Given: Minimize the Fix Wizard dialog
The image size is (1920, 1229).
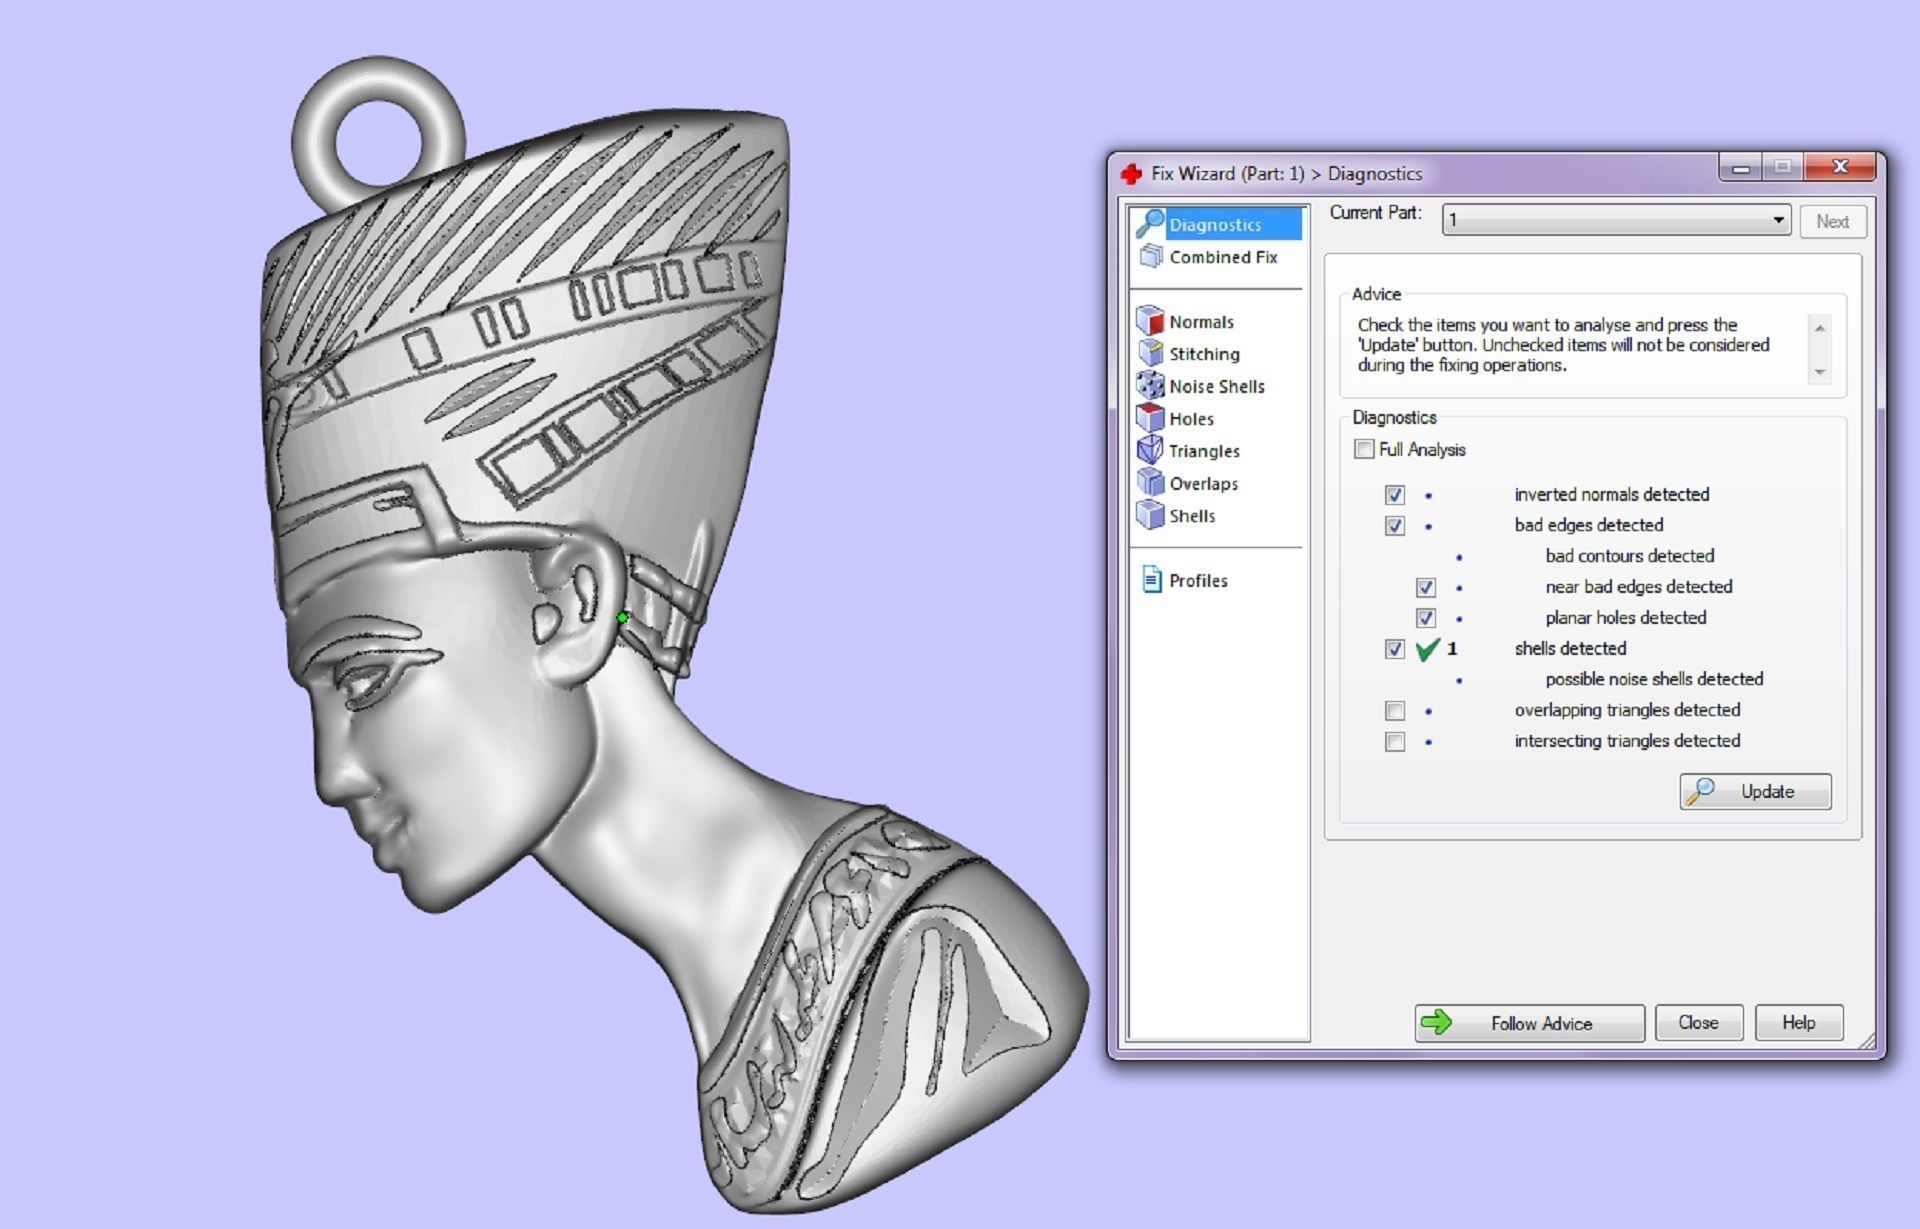Looking at the screenshot, I should pos(1741,167).
